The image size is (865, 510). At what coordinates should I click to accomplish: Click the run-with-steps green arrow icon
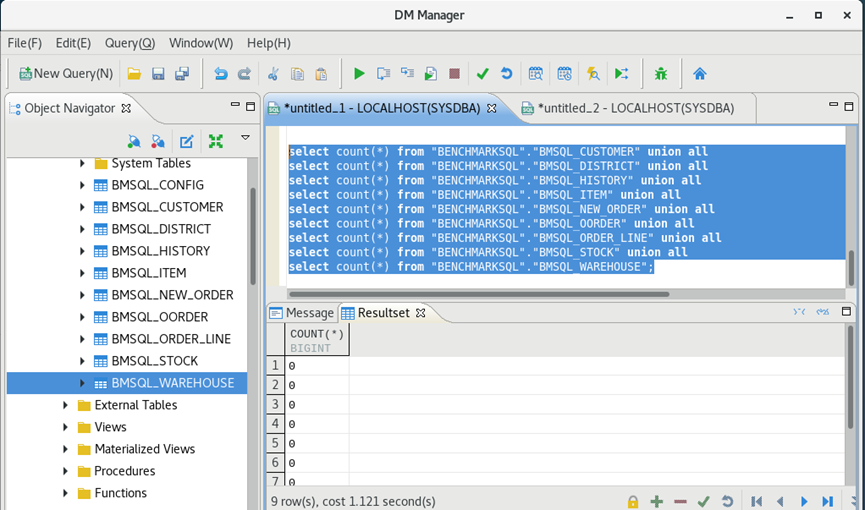tap(622, 73)
